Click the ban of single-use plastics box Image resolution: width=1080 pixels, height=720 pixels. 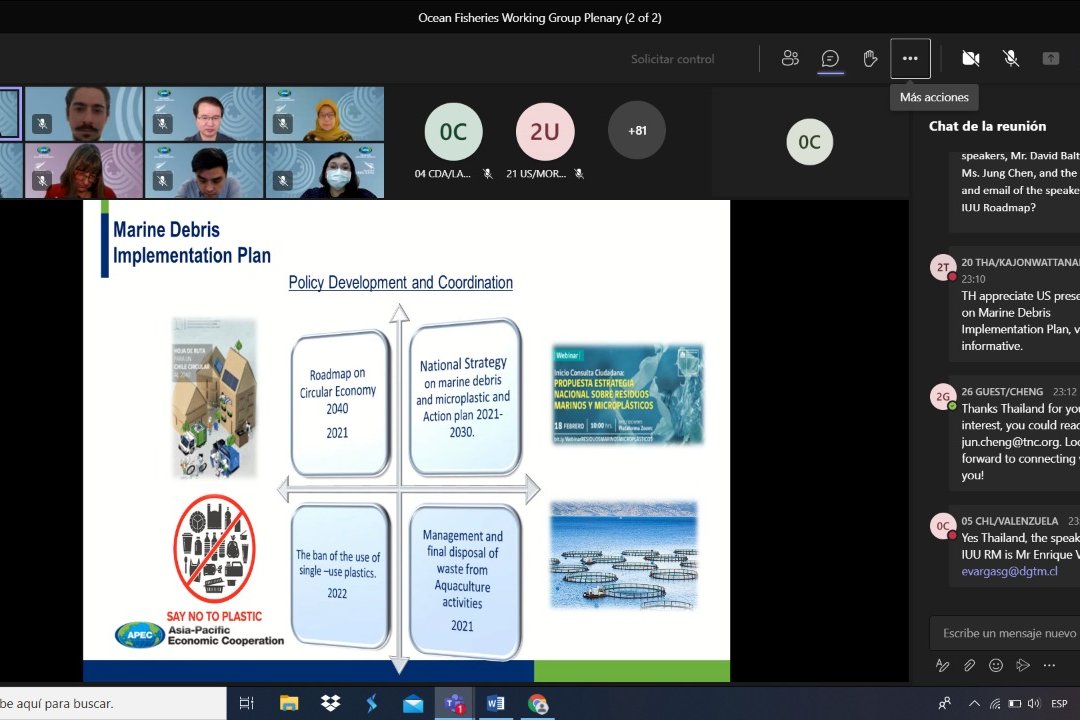(340, 575)
